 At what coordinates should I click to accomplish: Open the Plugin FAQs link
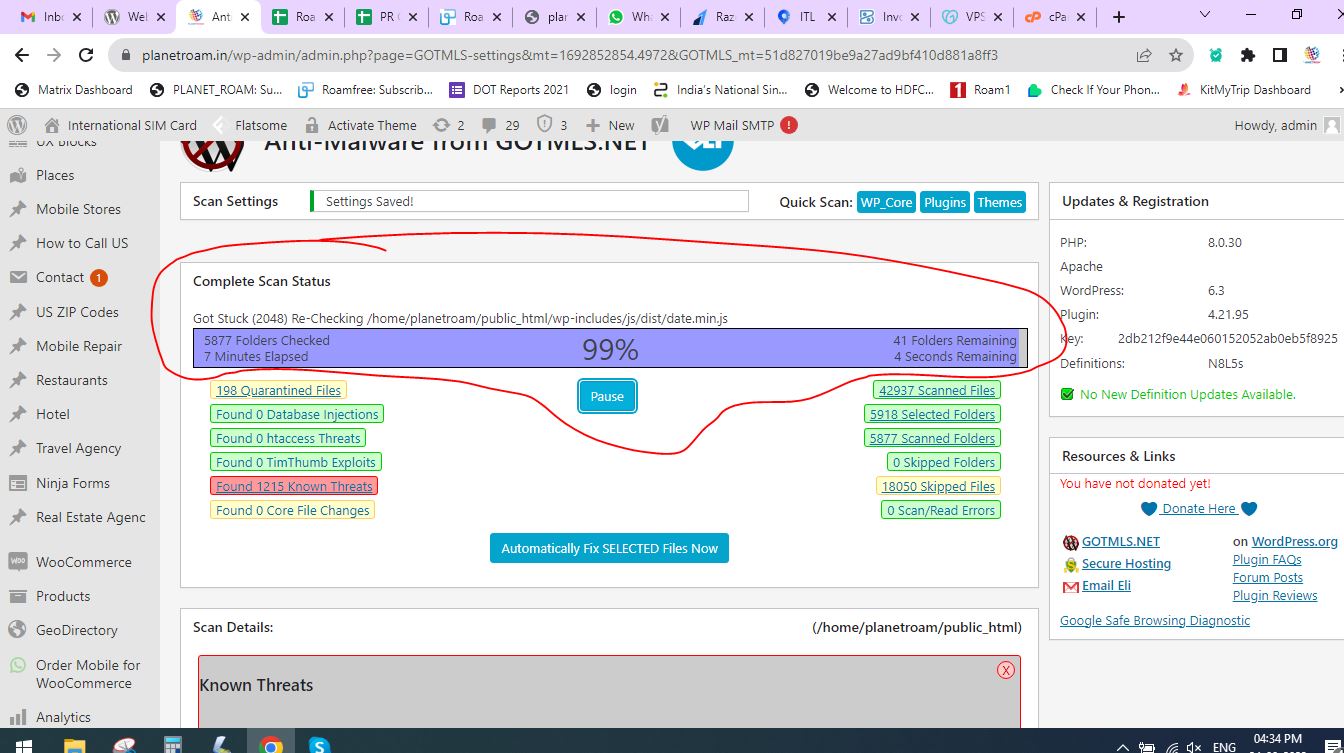(1267, 559)
